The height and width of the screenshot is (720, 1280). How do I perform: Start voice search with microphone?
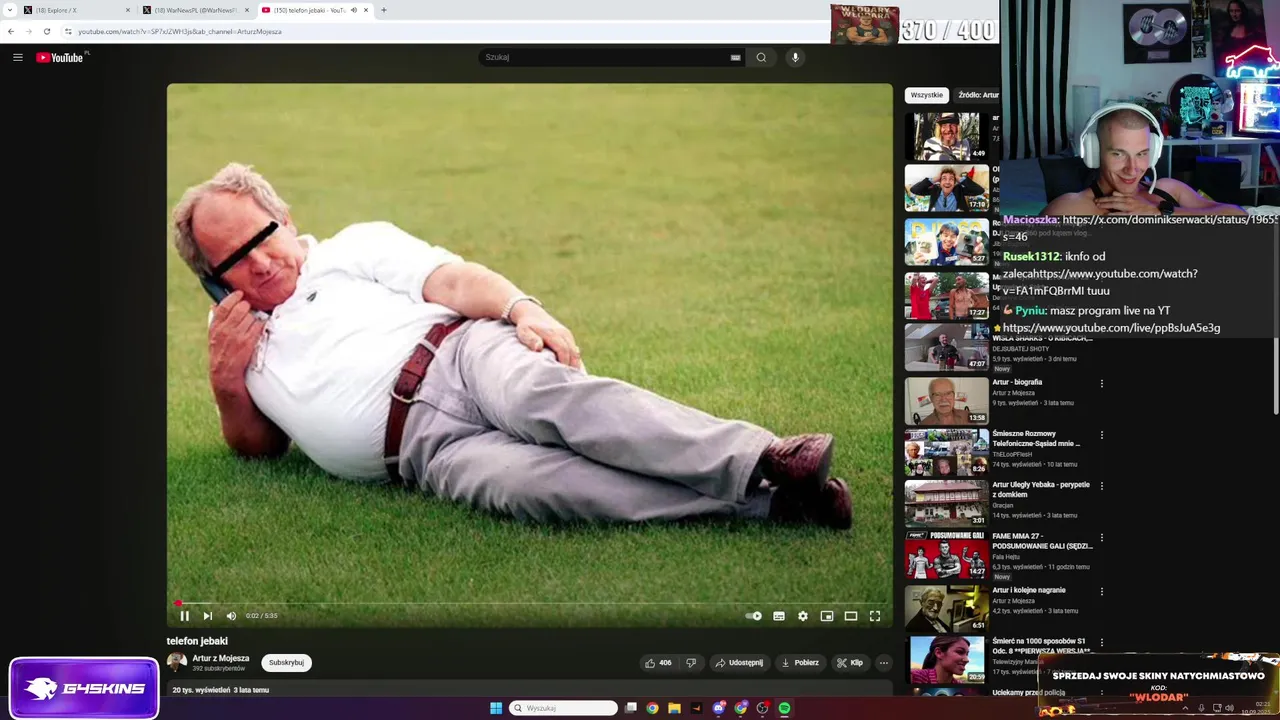[795, 57]
